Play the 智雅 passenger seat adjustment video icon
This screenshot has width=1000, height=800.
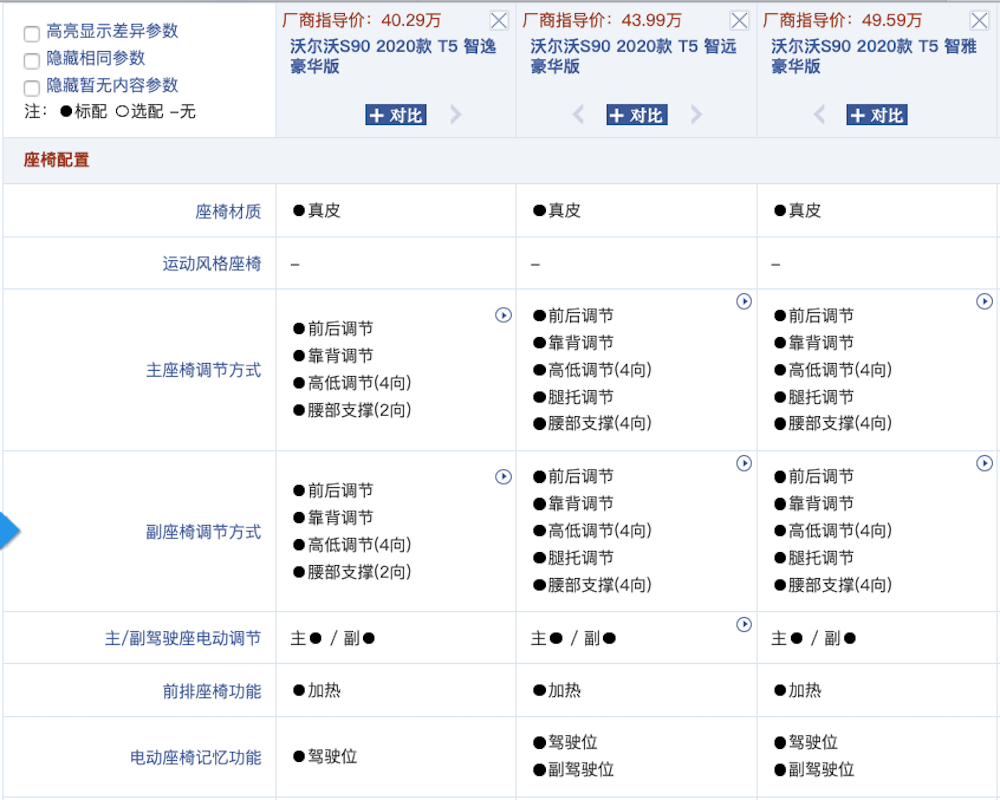(985, 463)
